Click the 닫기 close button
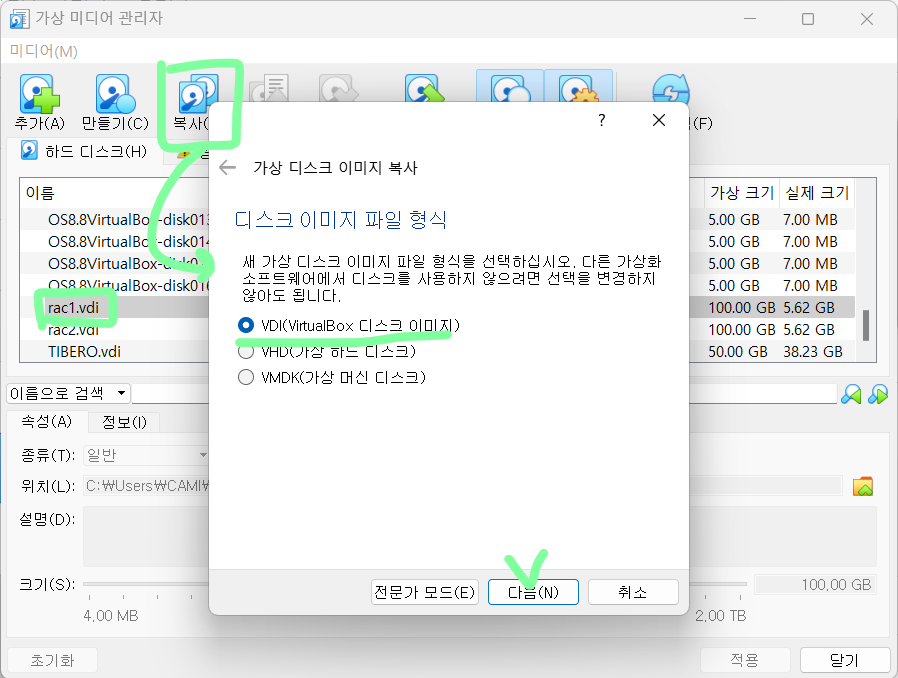 pyautogui.click(x=844, y=660)
